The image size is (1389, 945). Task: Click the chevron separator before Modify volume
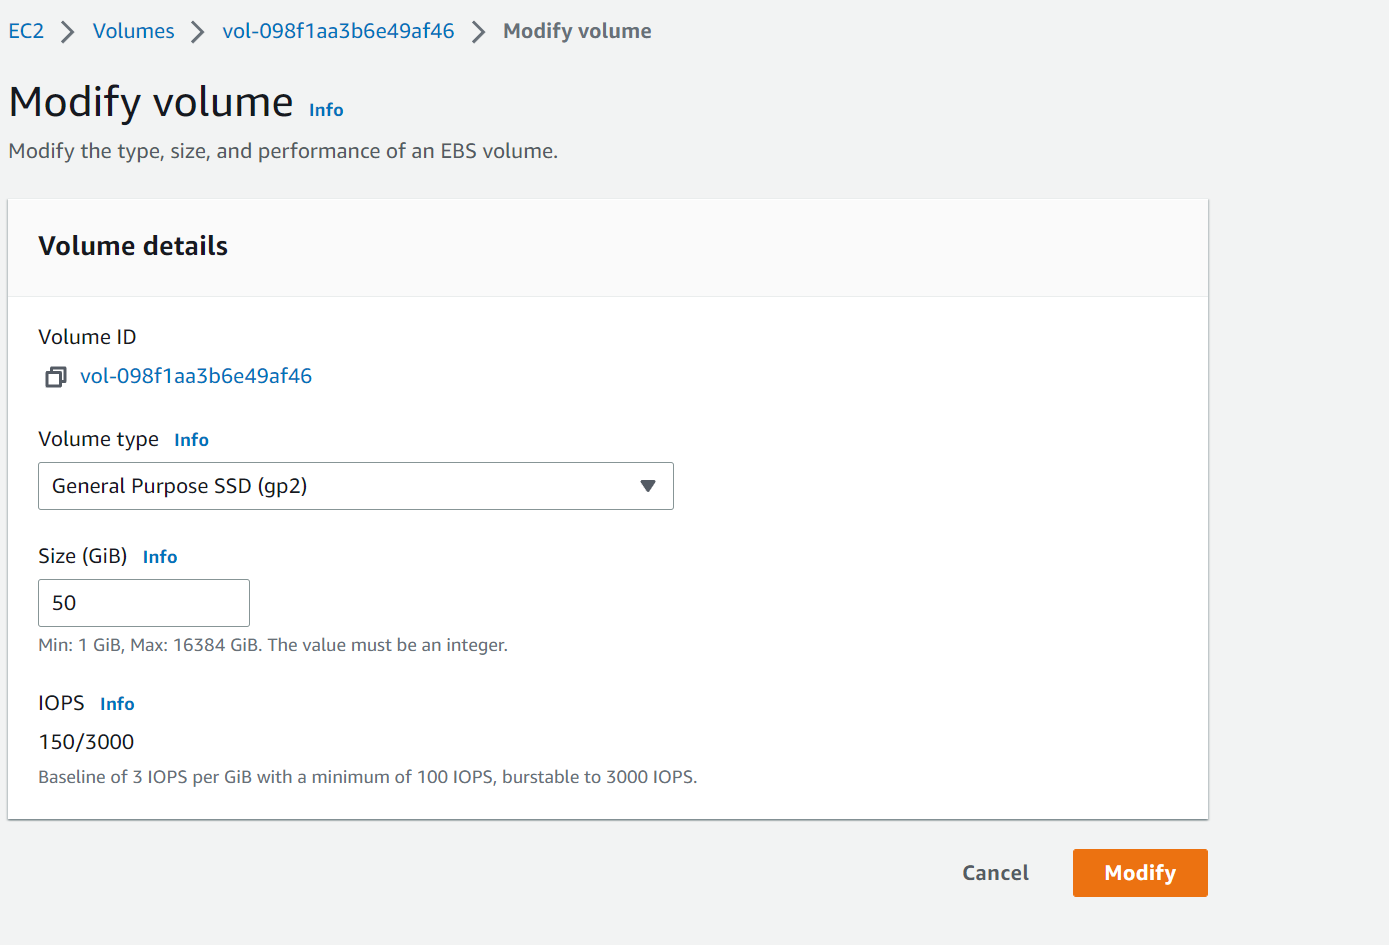[x=480, y=31]
